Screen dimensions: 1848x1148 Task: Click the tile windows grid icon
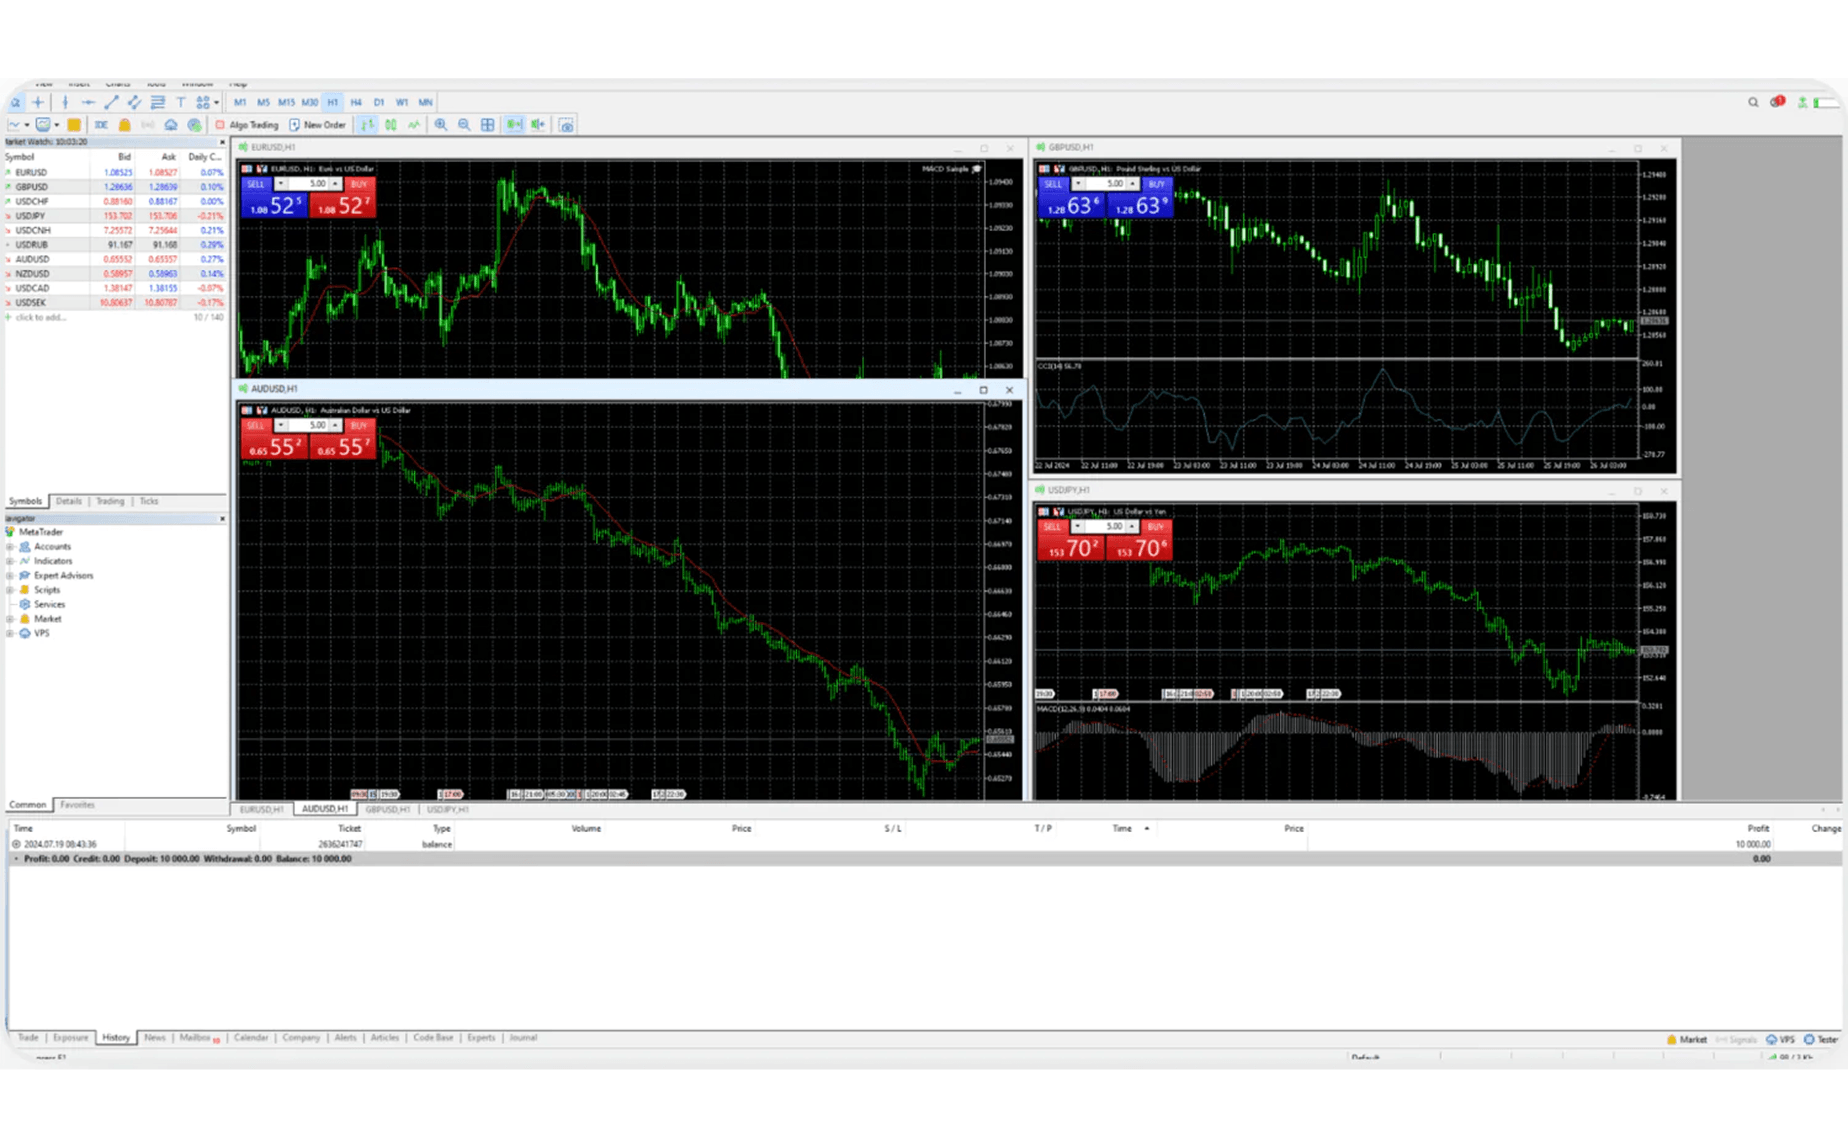point(488,125)
